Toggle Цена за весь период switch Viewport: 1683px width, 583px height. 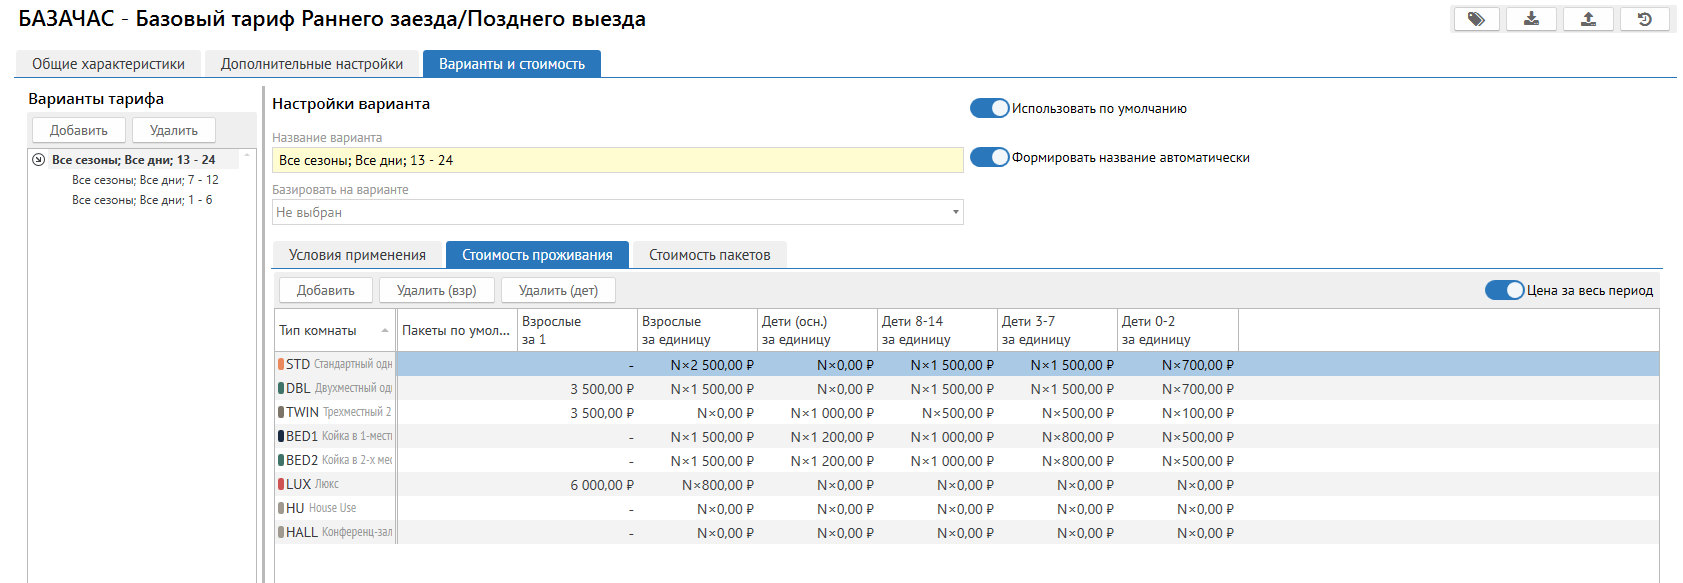1504,290
